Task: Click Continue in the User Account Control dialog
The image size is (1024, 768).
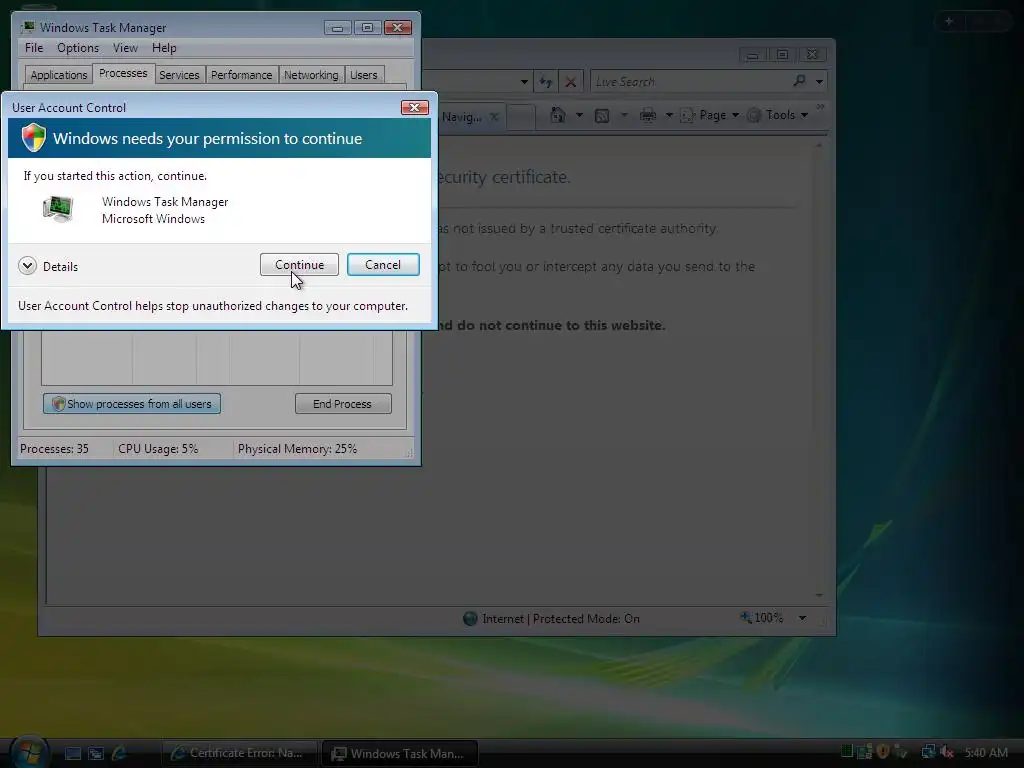Action: [x=299, y=264]
